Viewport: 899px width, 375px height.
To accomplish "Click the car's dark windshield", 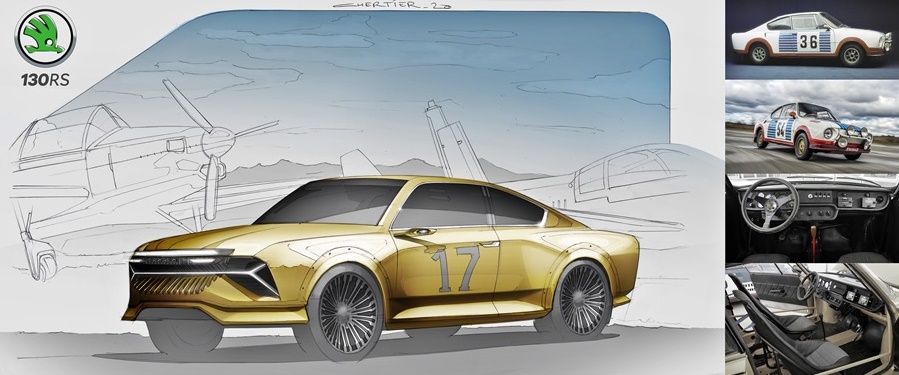I will (331, 201).
